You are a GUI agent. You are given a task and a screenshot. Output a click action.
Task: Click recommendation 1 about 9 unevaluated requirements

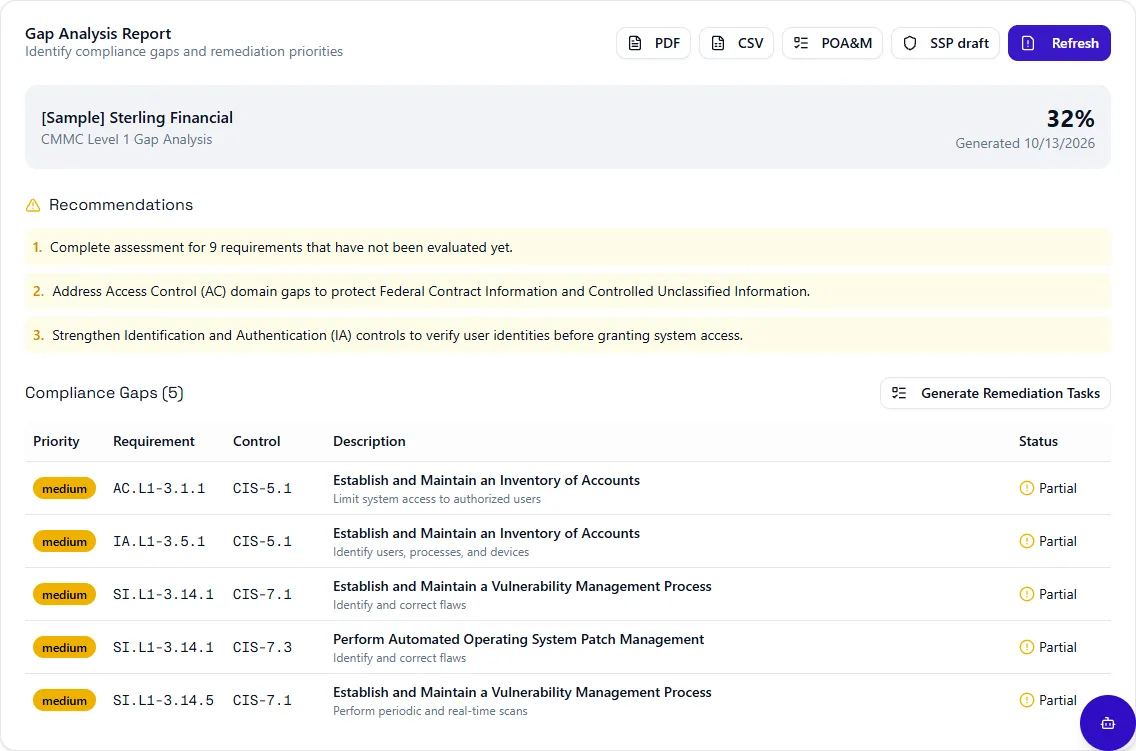pos(567,248)
